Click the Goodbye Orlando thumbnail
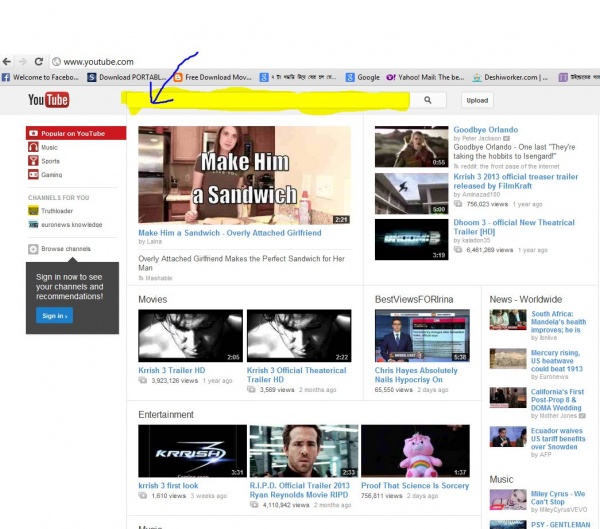Image resolution: width=600 pixels, height=529 pixels. tap(411, 147)
